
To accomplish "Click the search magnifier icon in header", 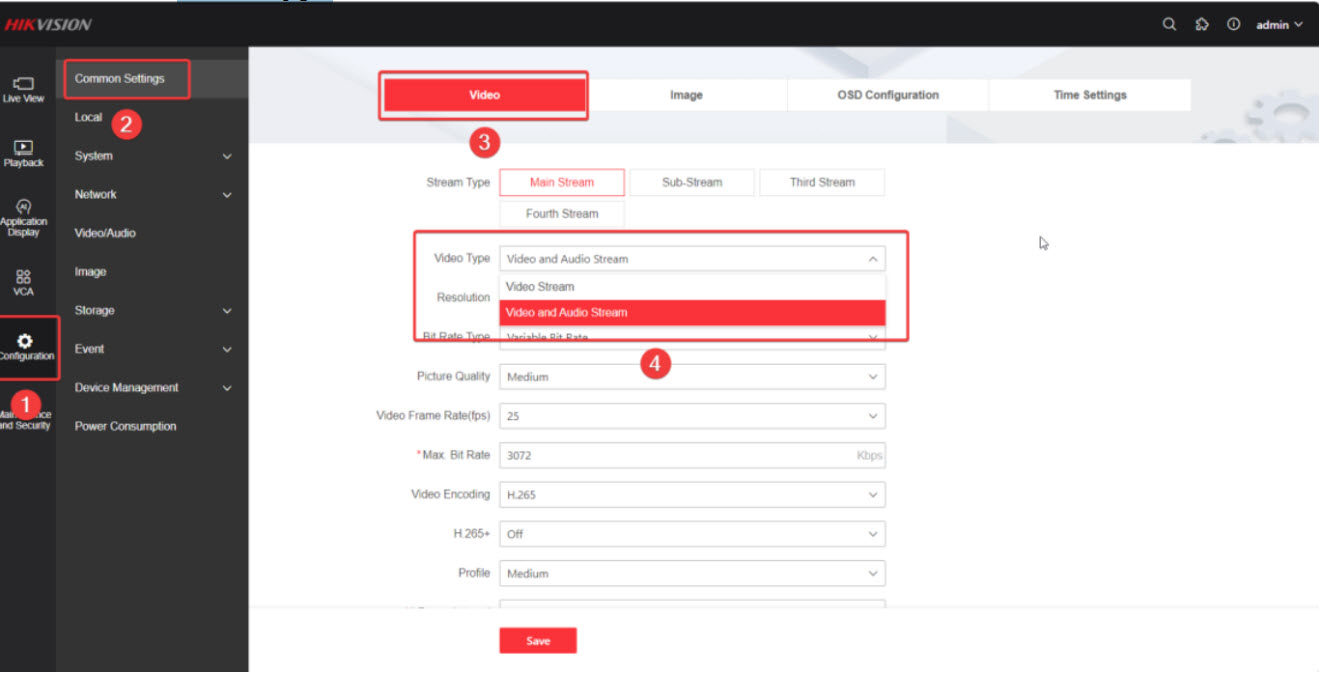I will [x=1169, y=25].
